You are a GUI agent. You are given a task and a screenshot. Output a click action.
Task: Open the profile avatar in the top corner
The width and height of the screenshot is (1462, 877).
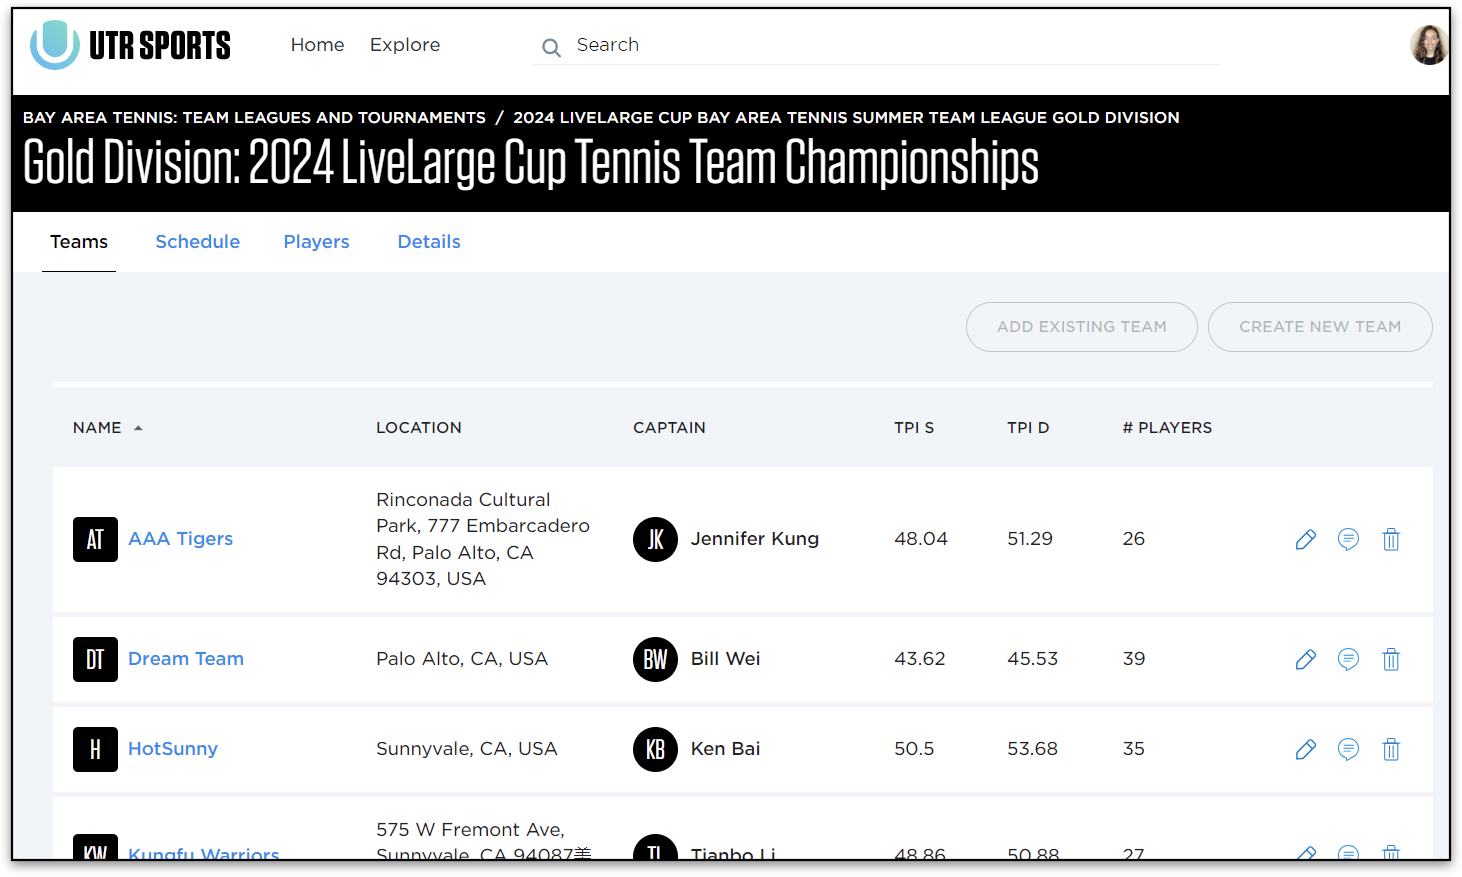(1429, 45)
